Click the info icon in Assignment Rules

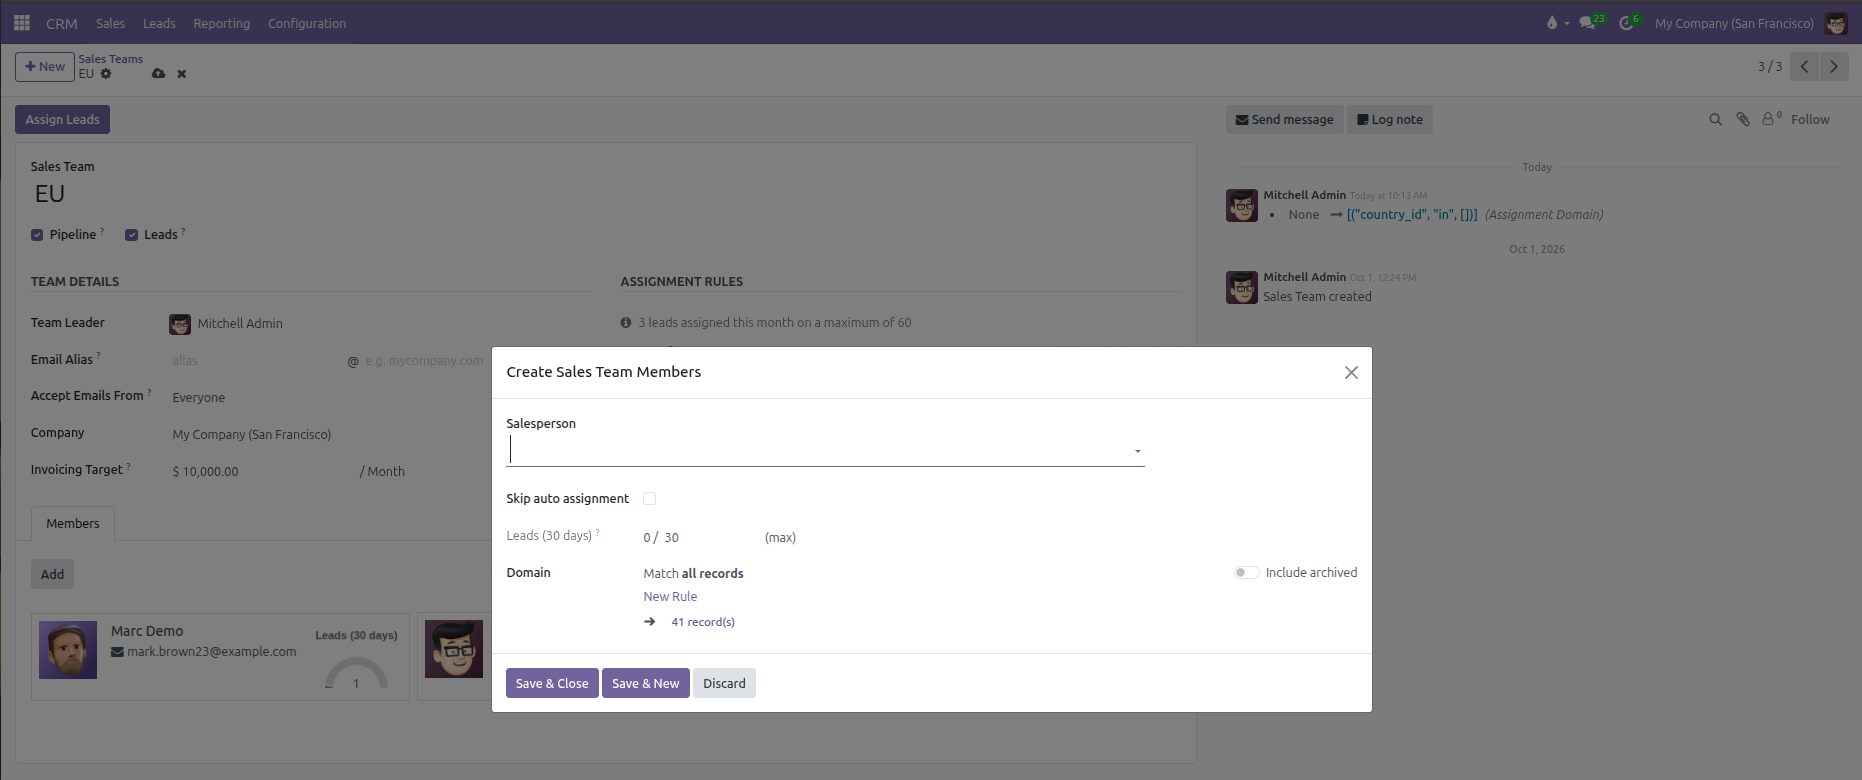click(x=626, y=322)
